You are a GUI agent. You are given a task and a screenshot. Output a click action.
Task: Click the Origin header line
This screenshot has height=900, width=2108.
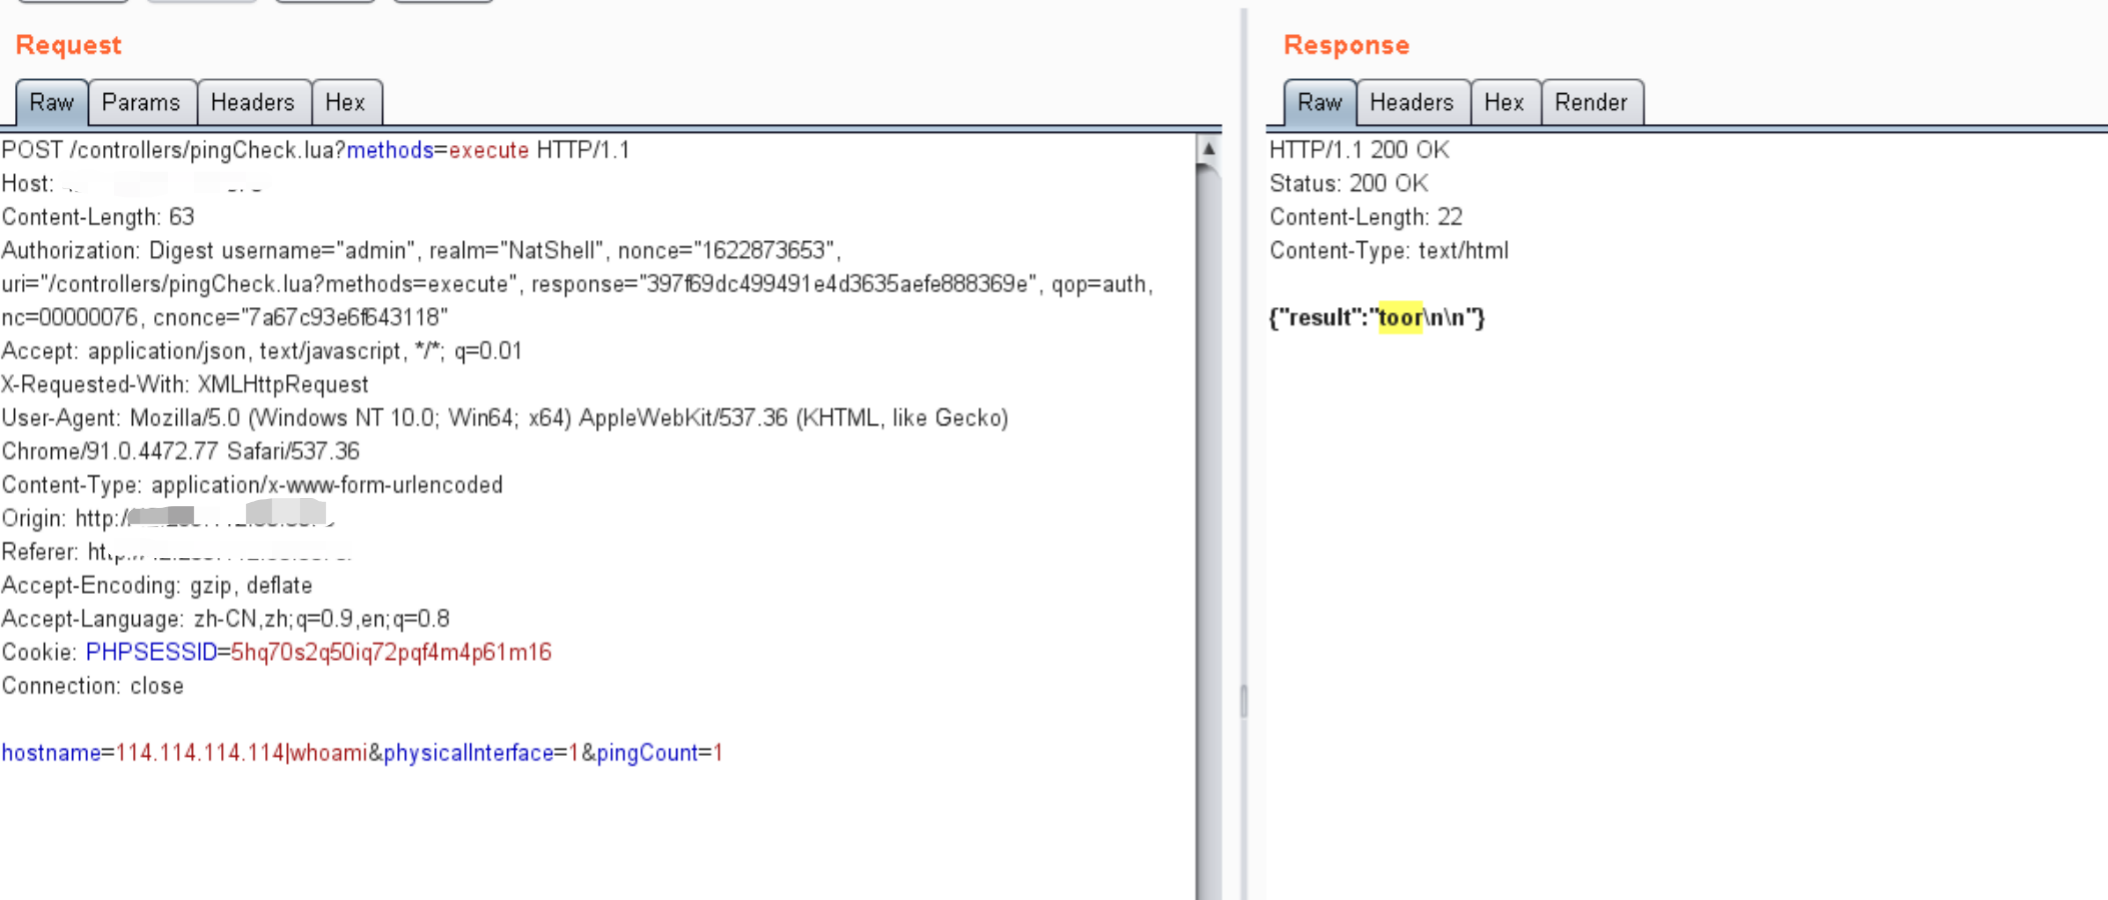[168, 519]
